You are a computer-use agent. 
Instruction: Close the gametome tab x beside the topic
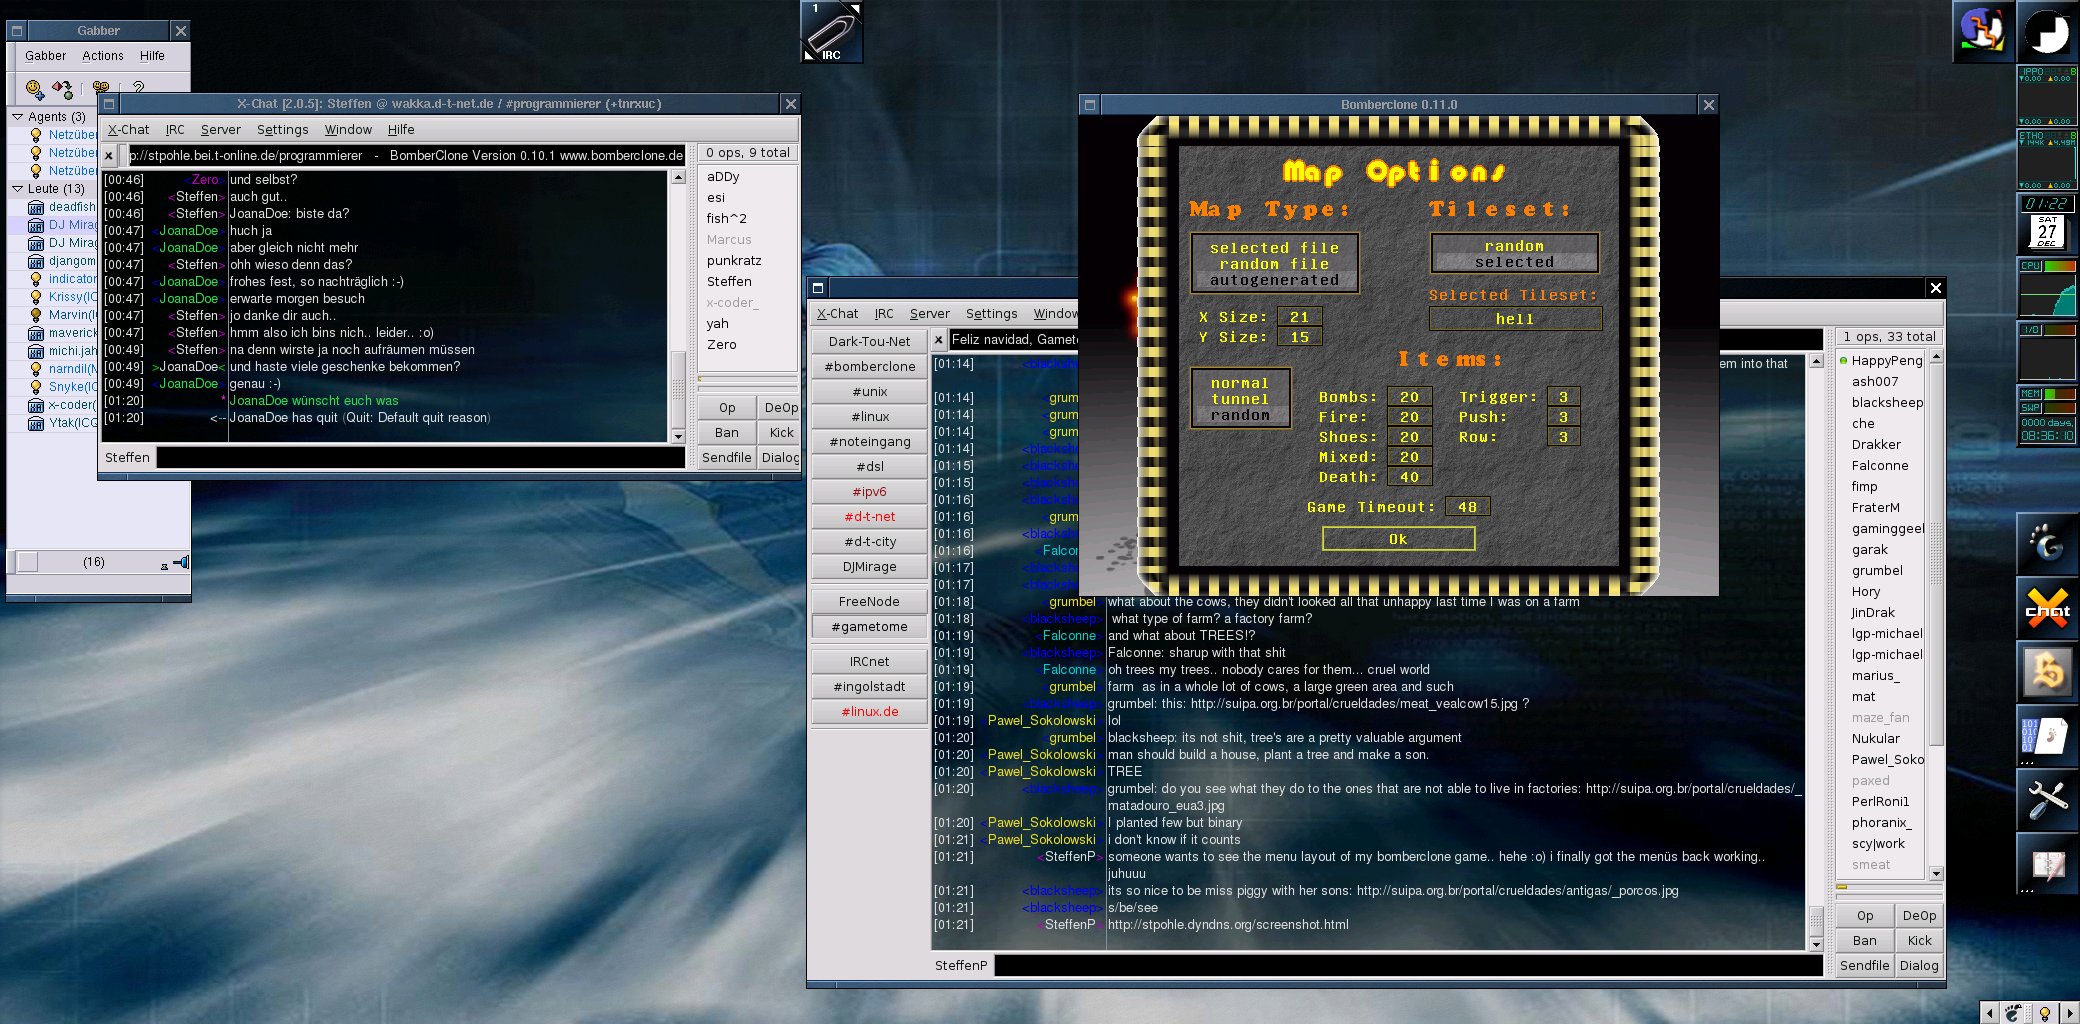click(x=939, y=340)
